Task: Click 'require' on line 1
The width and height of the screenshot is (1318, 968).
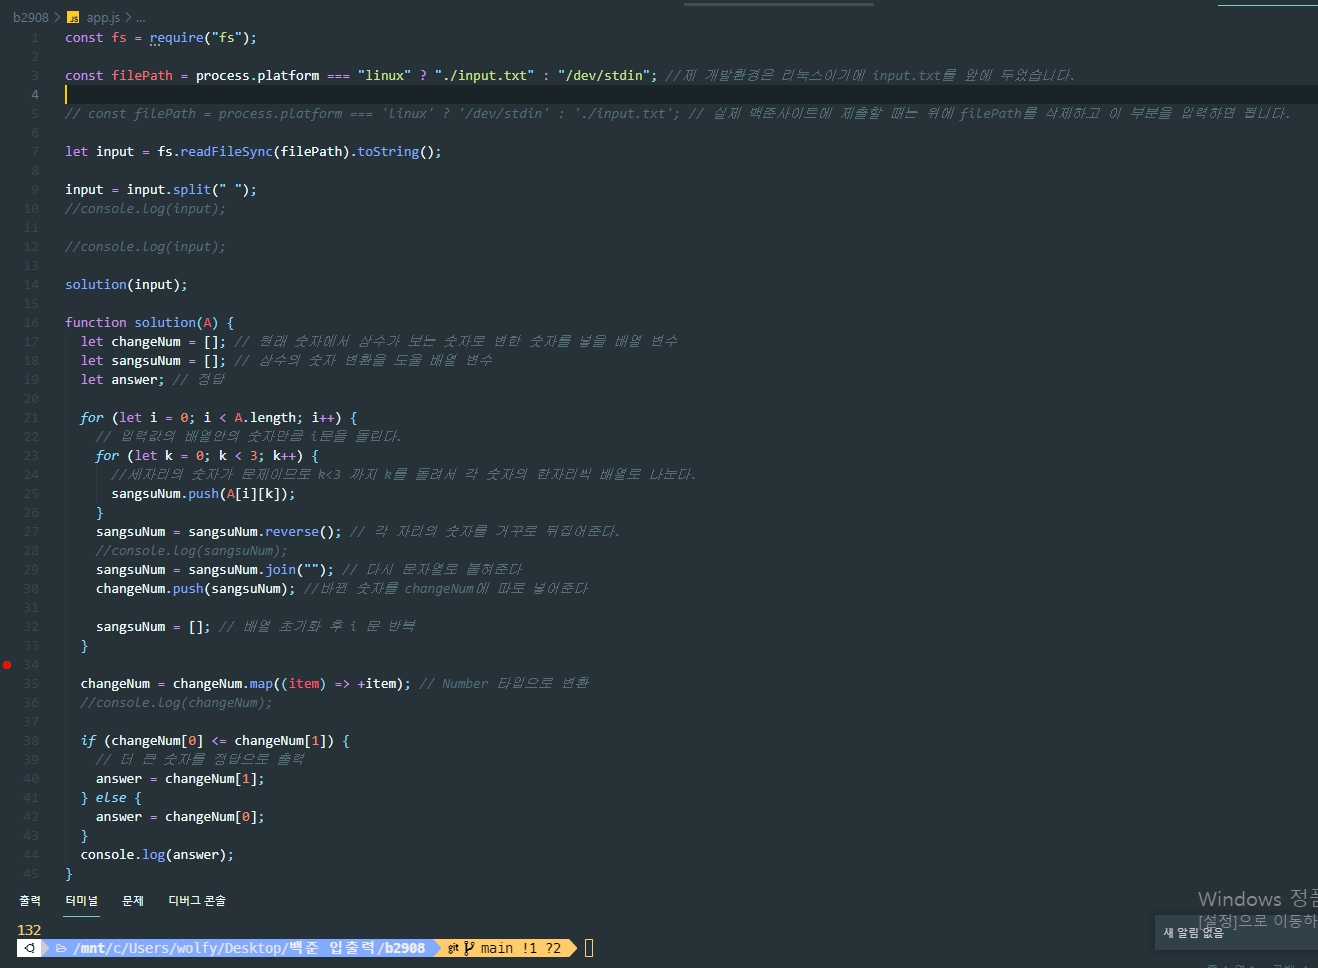Action: click(176, 38)
